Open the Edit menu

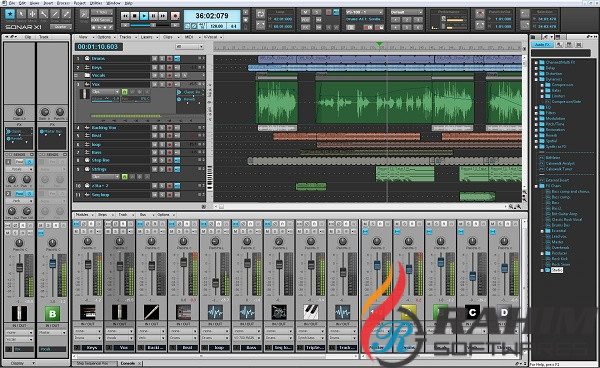point(23,3)
